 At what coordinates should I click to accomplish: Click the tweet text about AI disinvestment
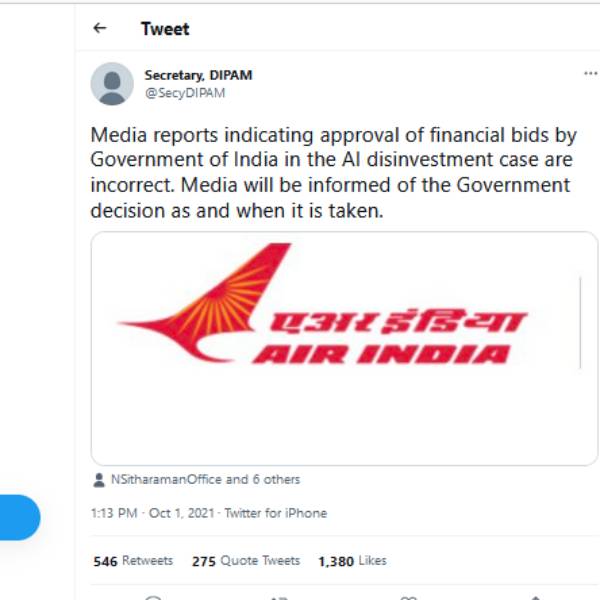coord(335,173)
